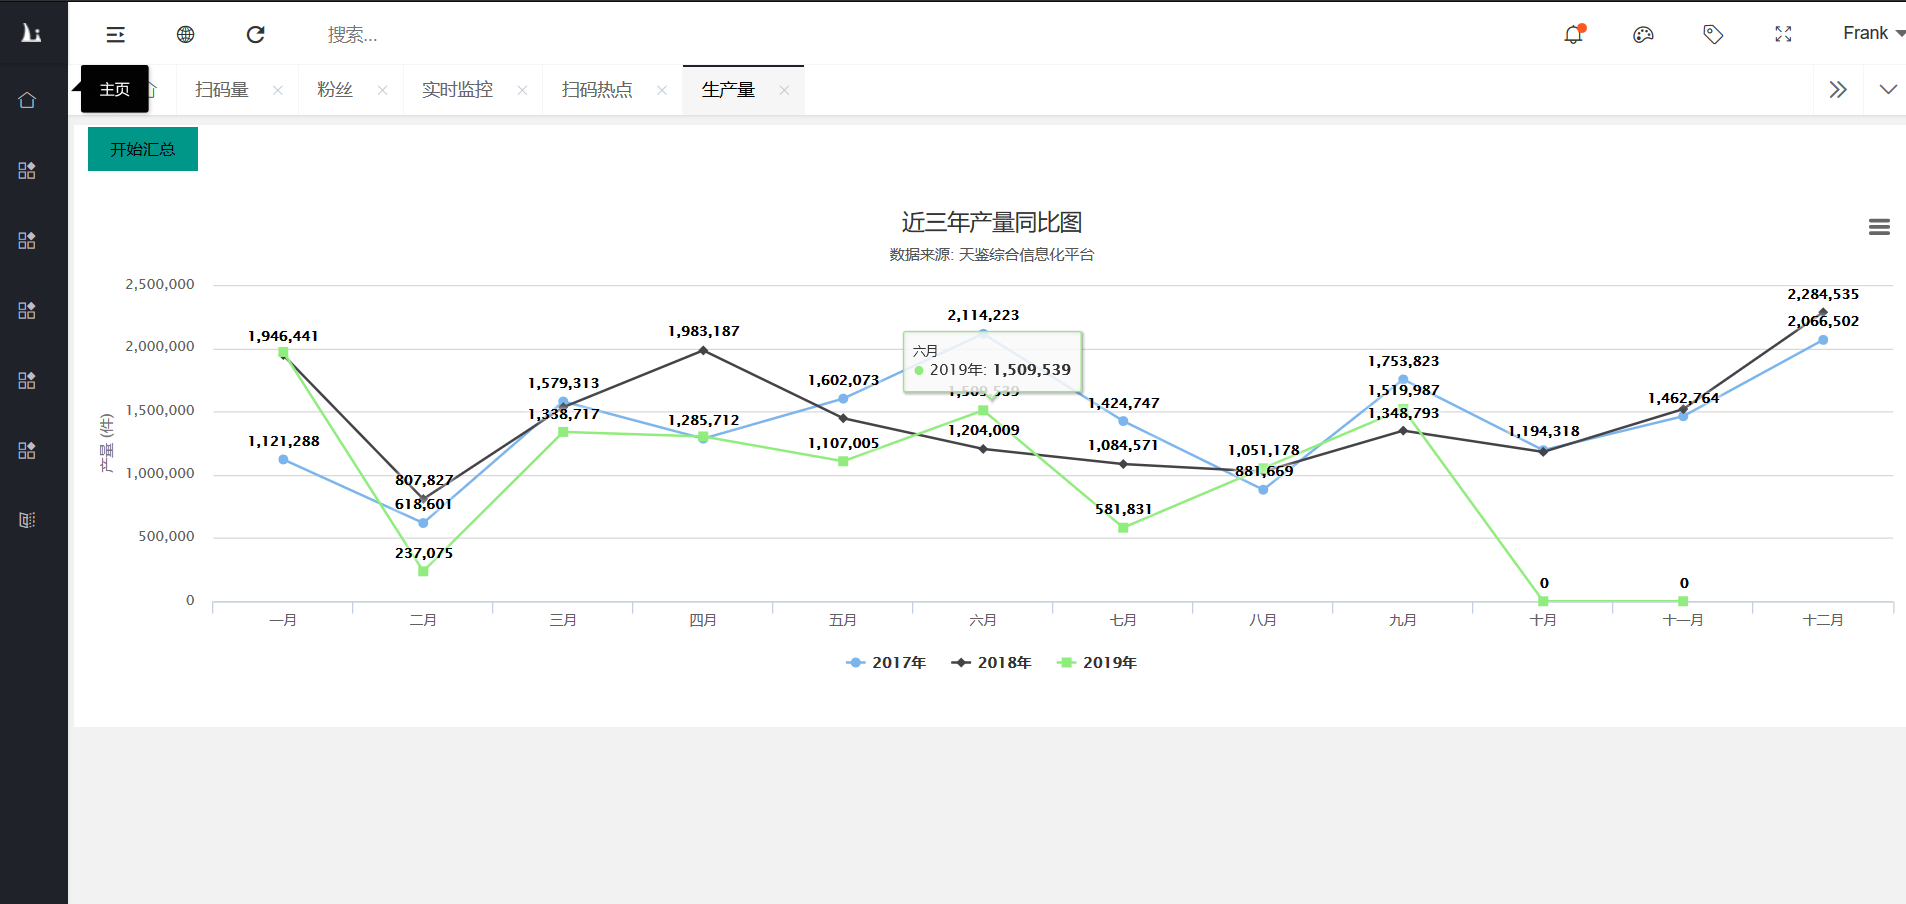Click the 开始汇总 button

pos(143,149)
